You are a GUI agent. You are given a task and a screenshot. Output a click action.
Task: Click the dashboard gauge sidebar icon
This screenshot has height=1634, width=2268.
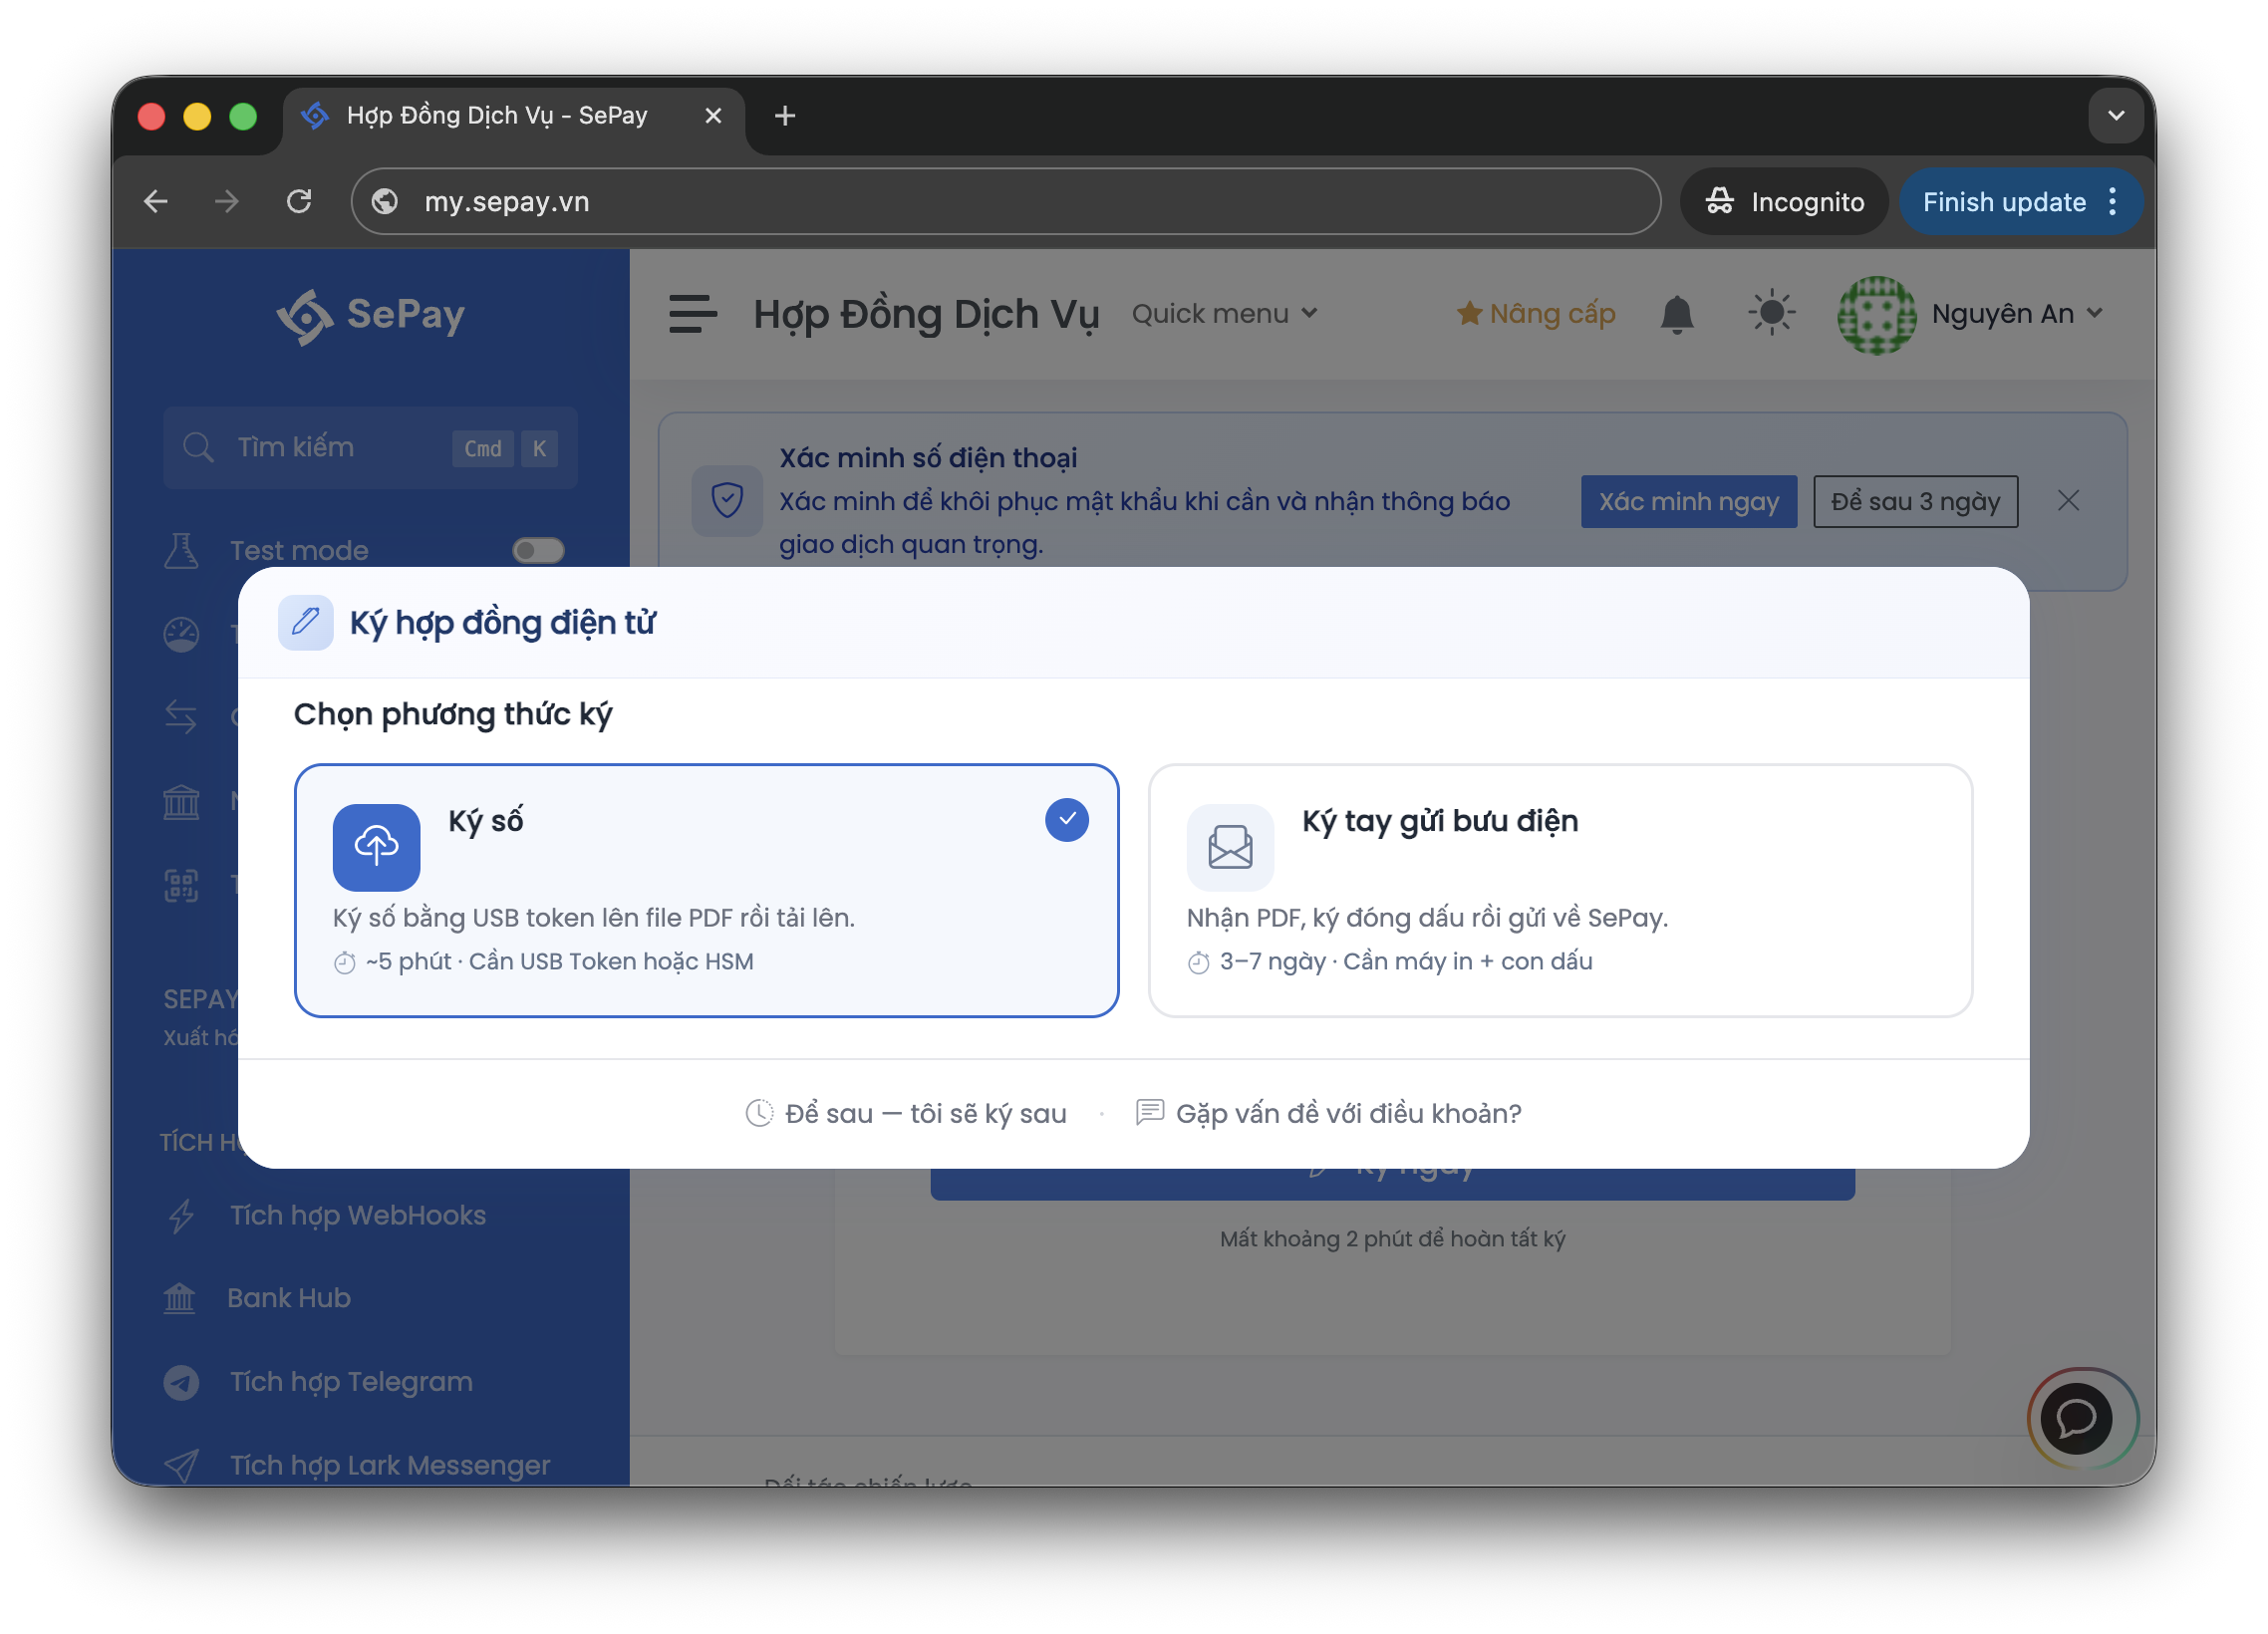[181, 634]
